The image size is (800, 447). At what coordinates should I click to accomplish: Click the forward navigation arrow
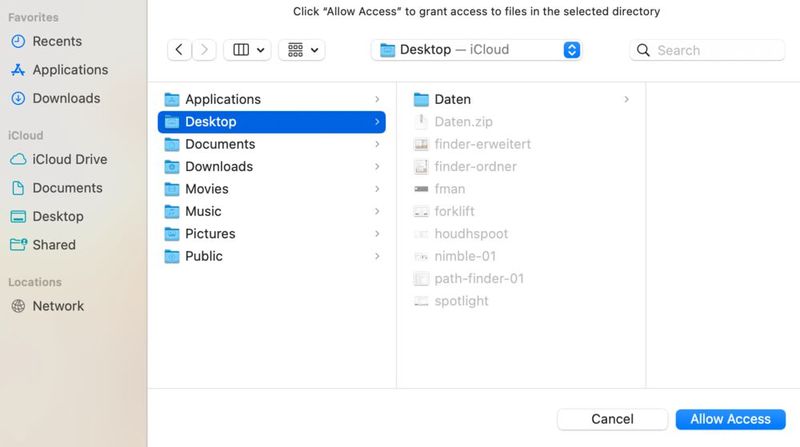(x=204, y=50)
